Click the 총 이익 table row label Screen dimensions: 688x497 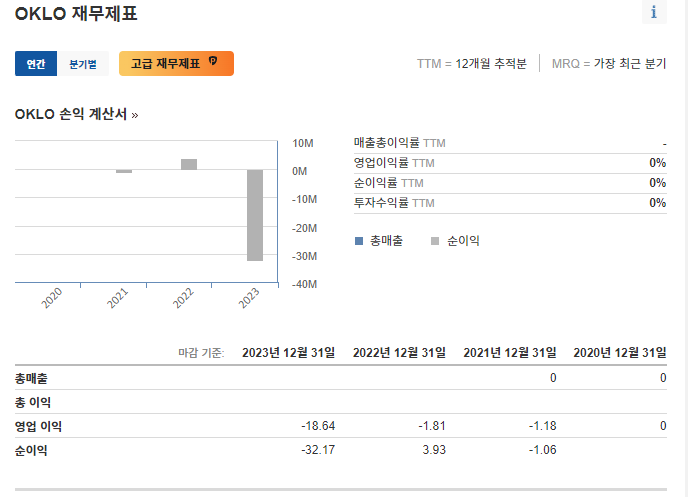click(x=33, y=402)
